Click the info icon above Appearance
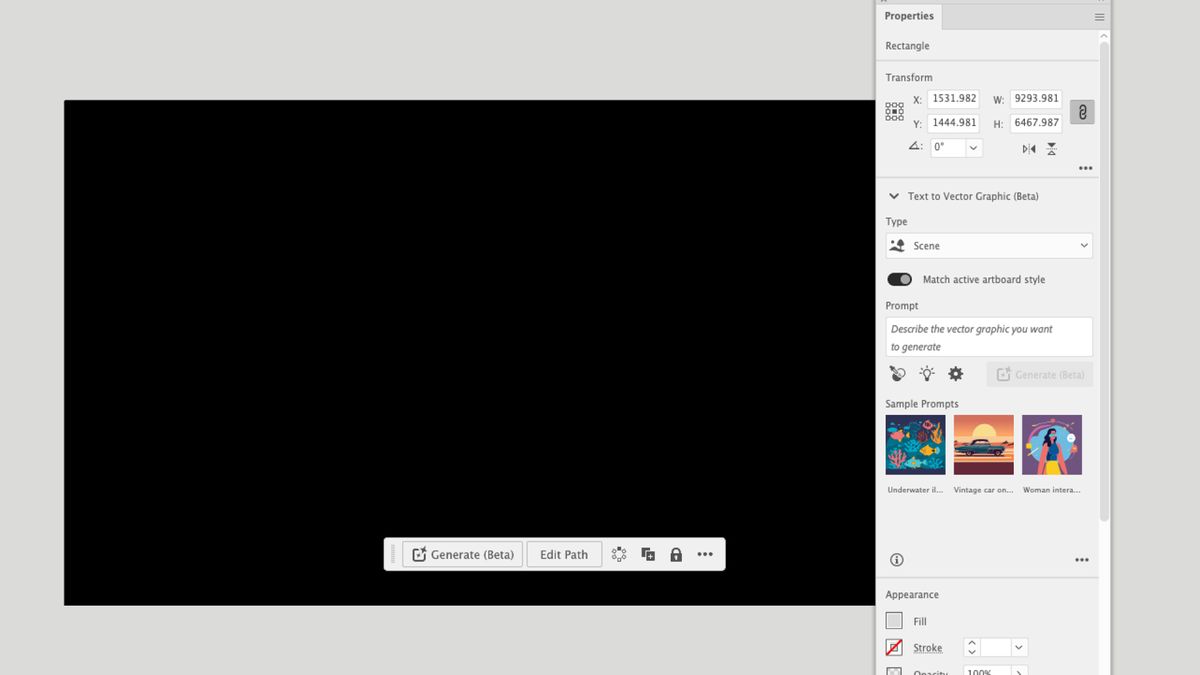The width and height of the screenshot is (1200, 675). click(897, 560)
